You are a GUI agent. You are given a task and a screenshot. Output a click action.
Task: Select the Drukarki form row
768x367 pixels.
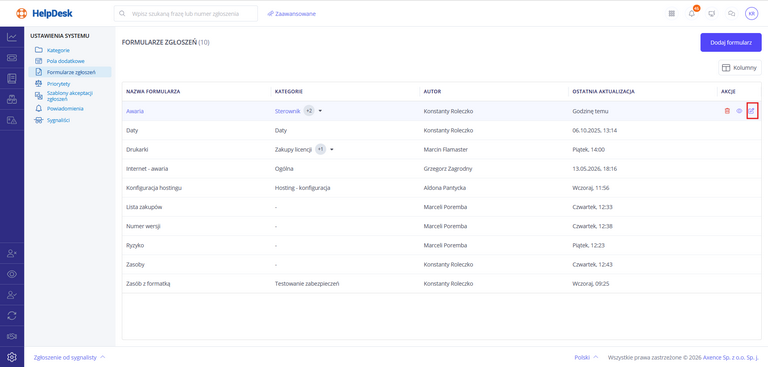click(442, 149)
